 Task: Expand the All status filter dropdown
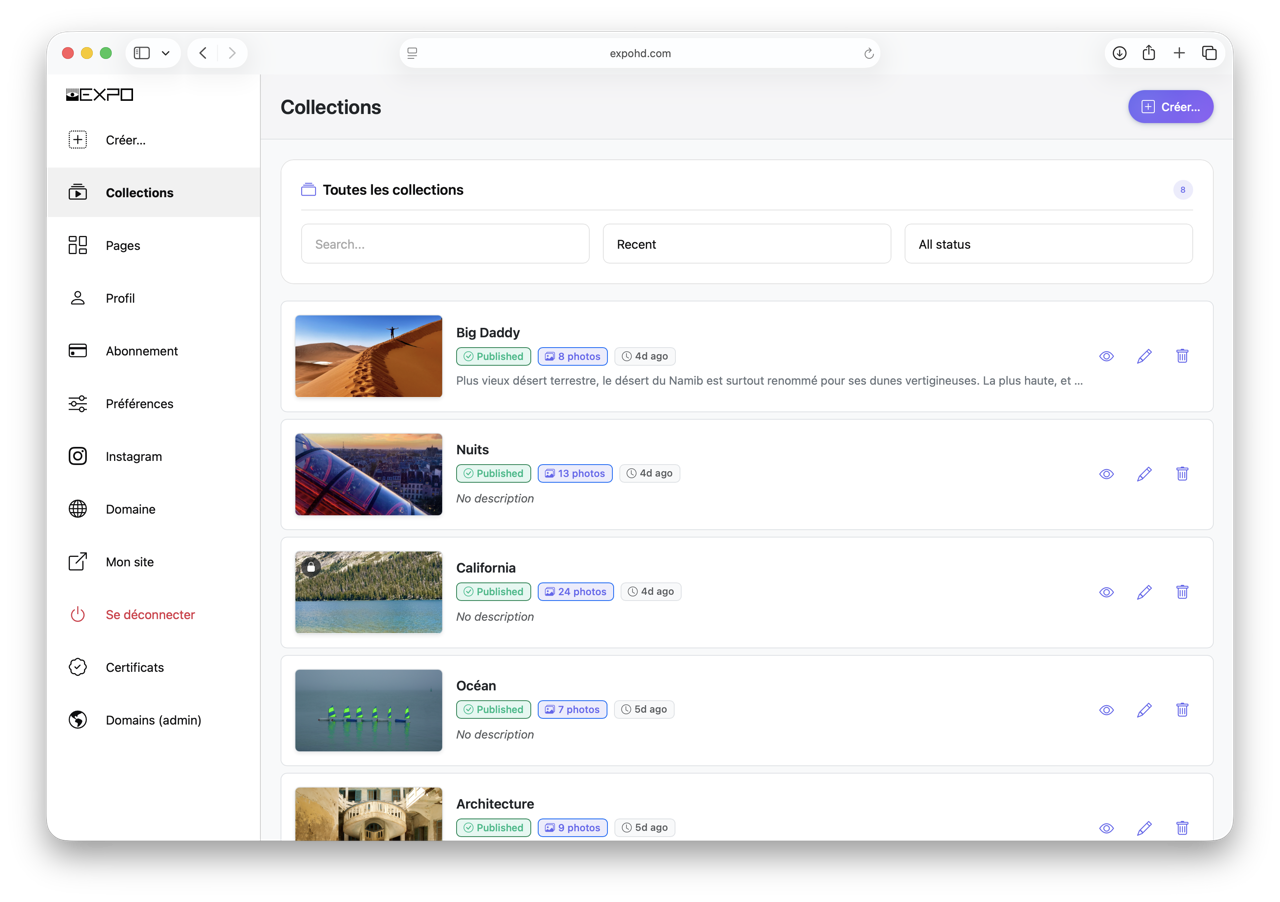click(x=1048, y=244)
